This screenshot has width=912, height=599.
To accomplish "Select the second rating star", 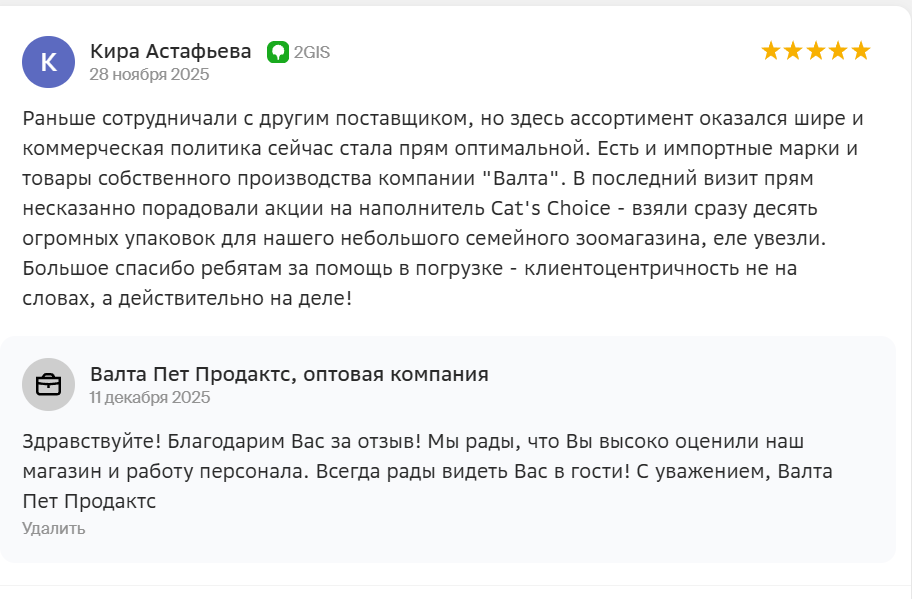I will coord(793,51).
